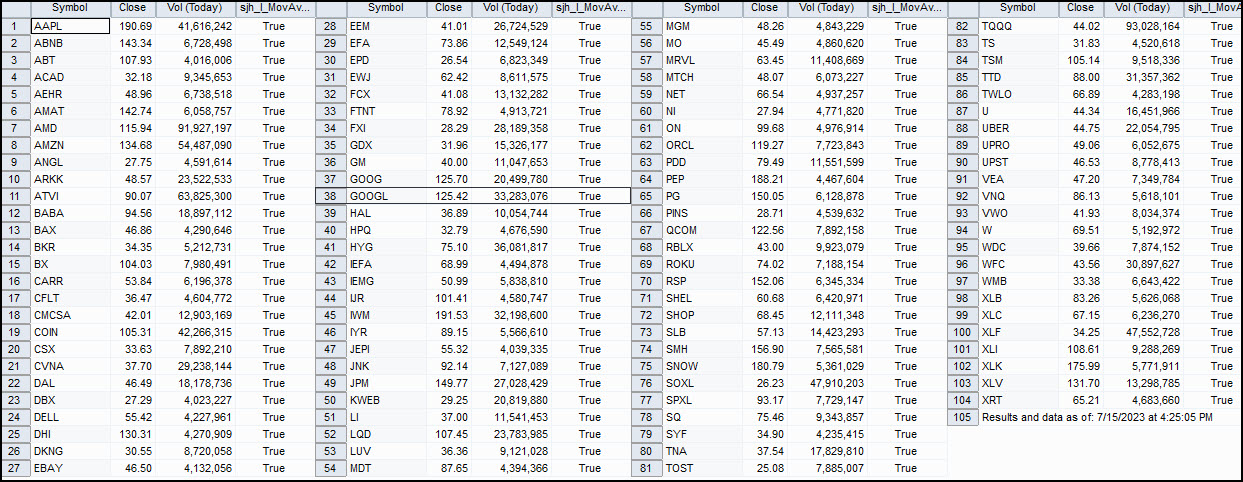Click the MRVL symbol cell
The width and height of the screenshot is (1243, 482).
click(702, 60)
